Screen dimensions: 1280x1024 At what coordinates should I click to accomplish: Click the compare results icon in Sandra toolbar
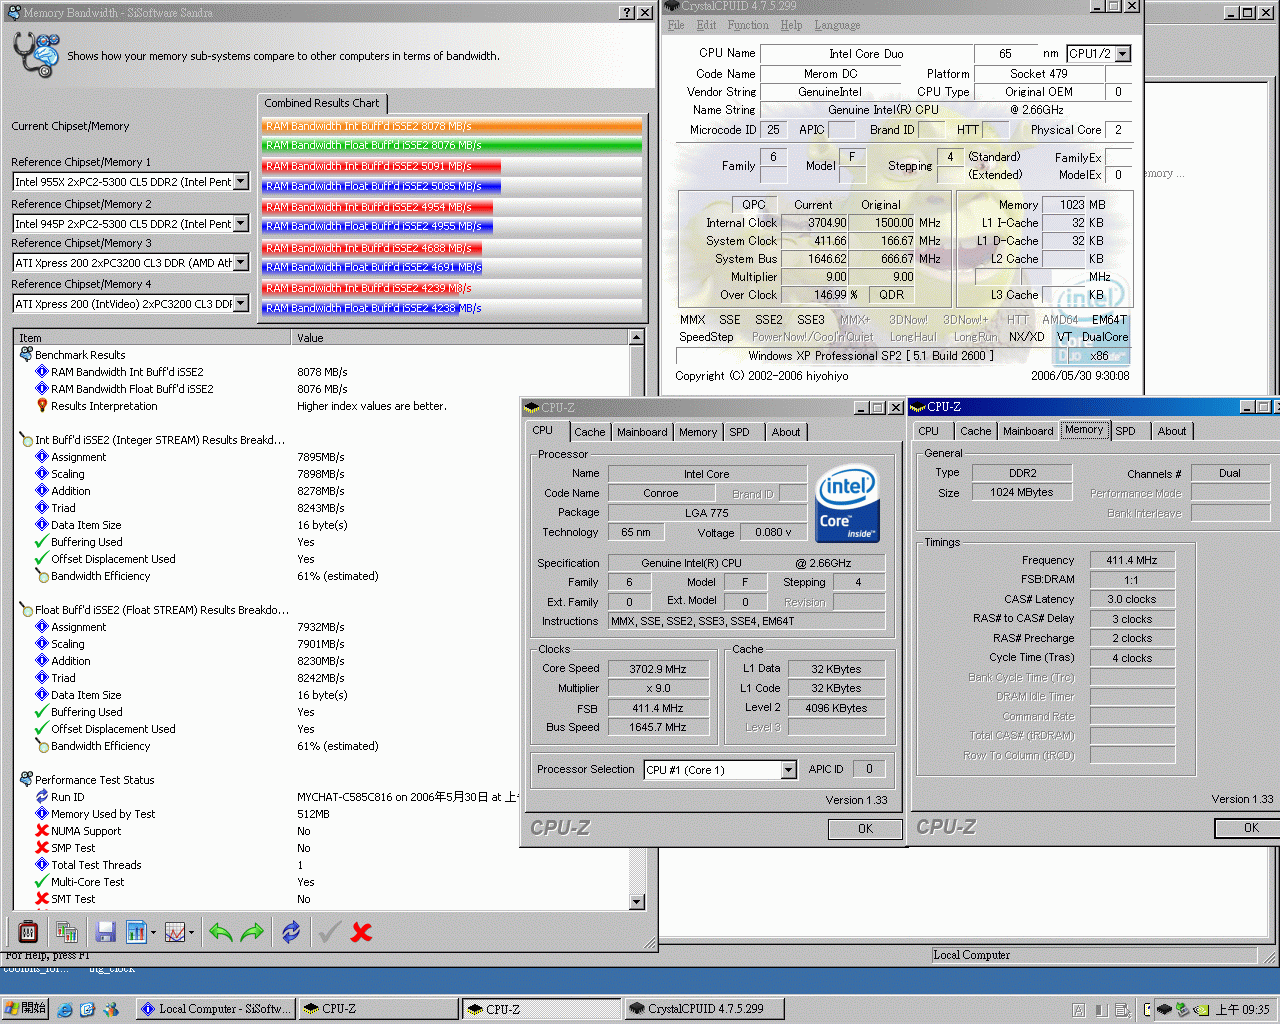(65, 931)
